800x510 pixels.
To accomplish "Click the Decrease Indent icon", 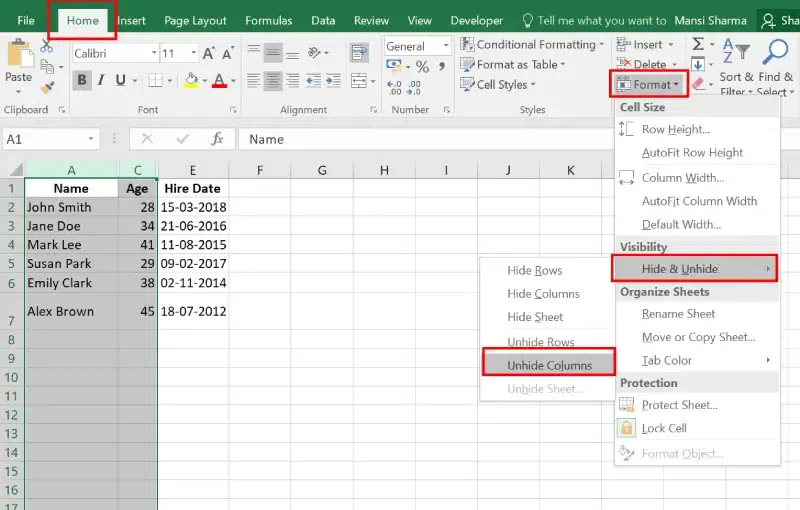I will 313,80.
